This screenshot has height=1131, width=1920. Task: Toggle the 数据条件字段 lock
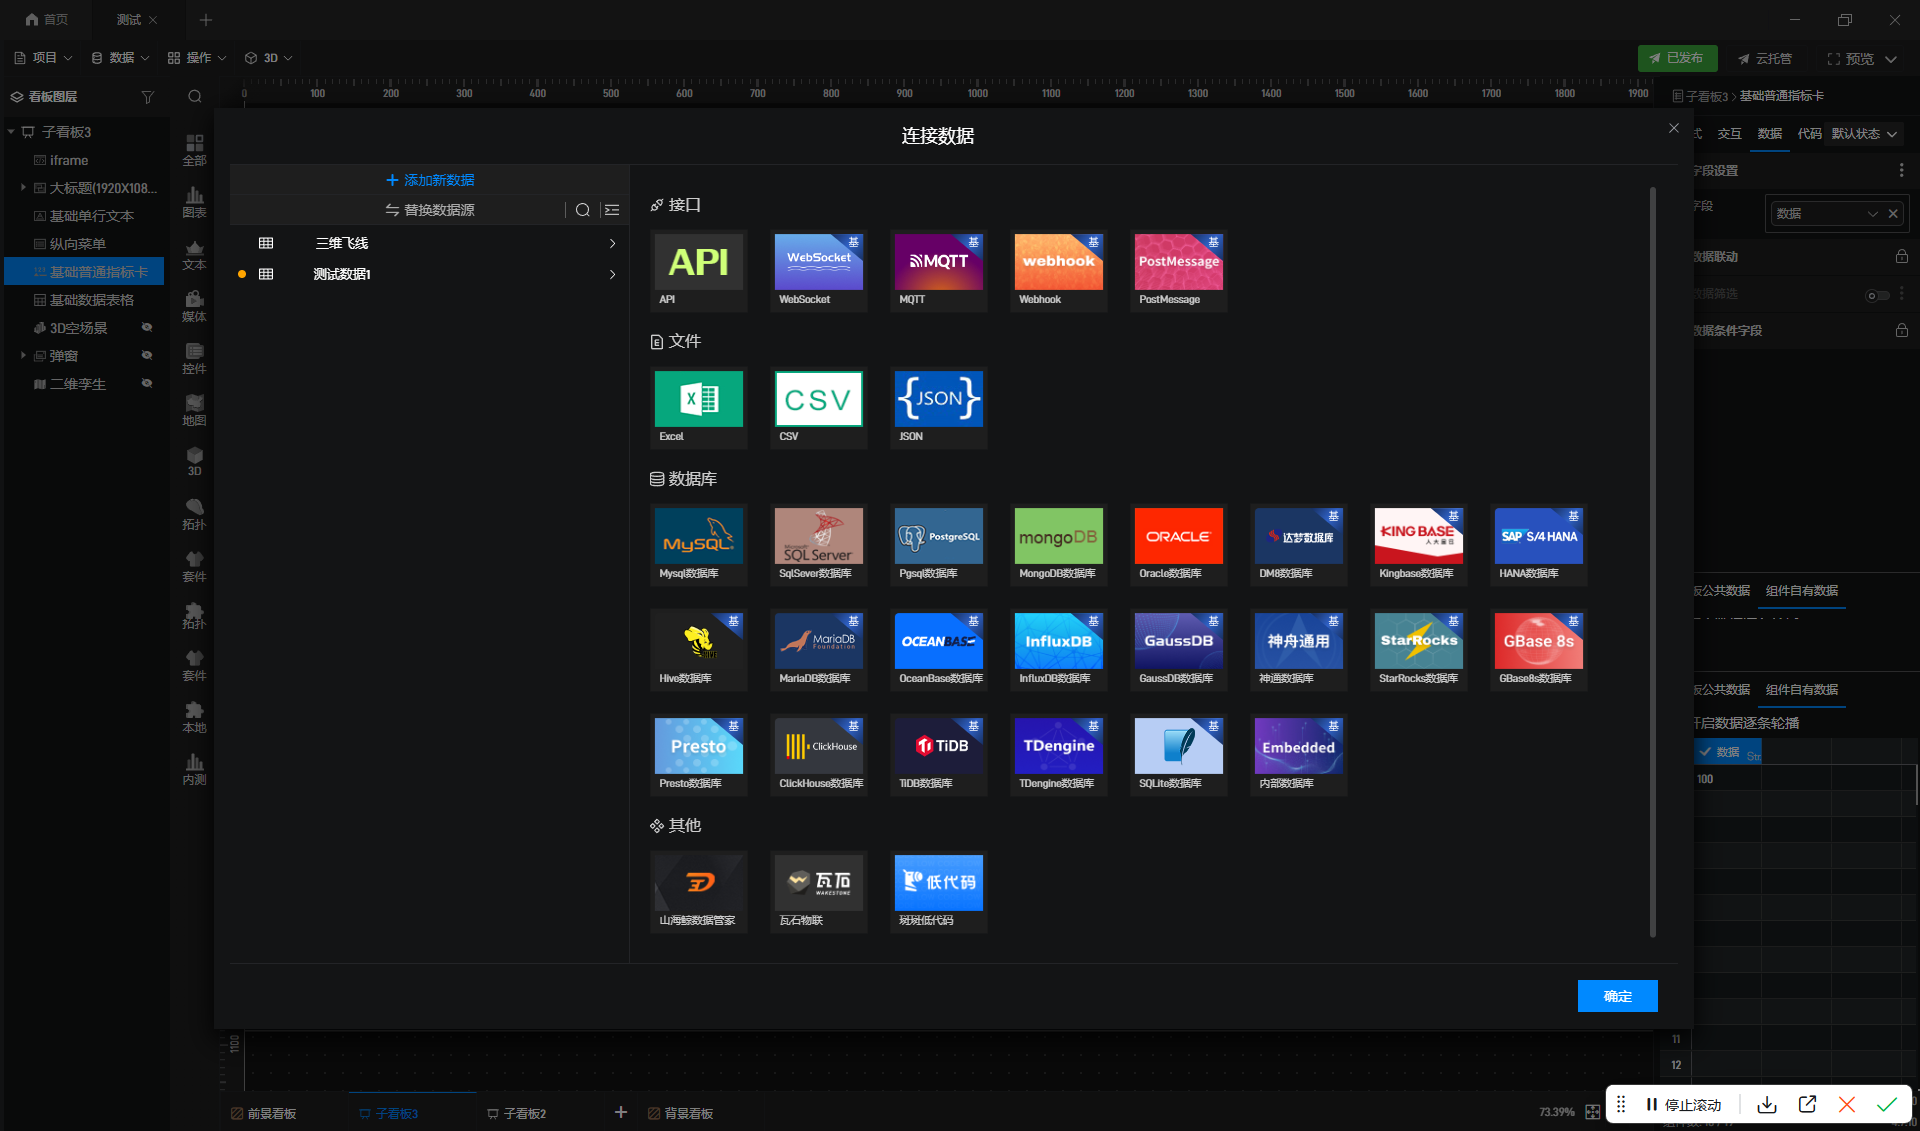(1901, 331)
